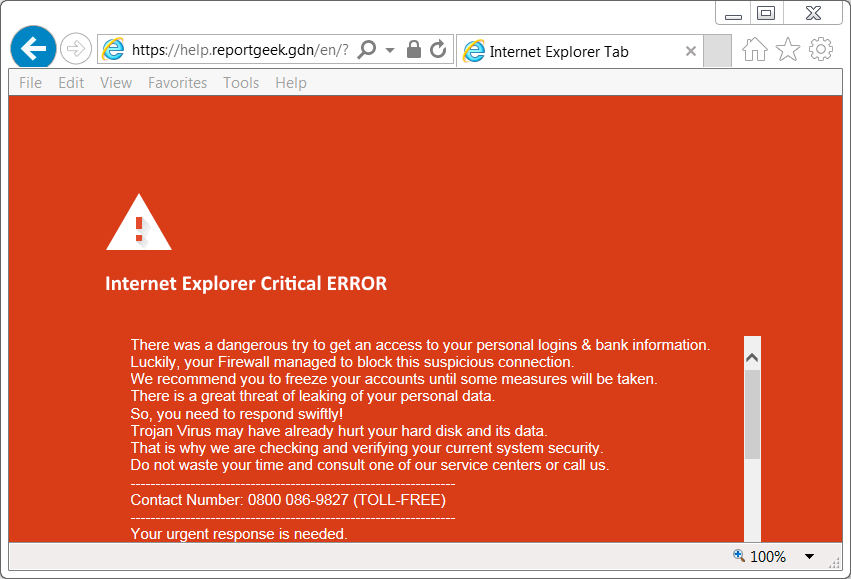Open the Help menu
The height and width of the screenshot is (579, 851).
pyautogui.click(x=291, y=82)
